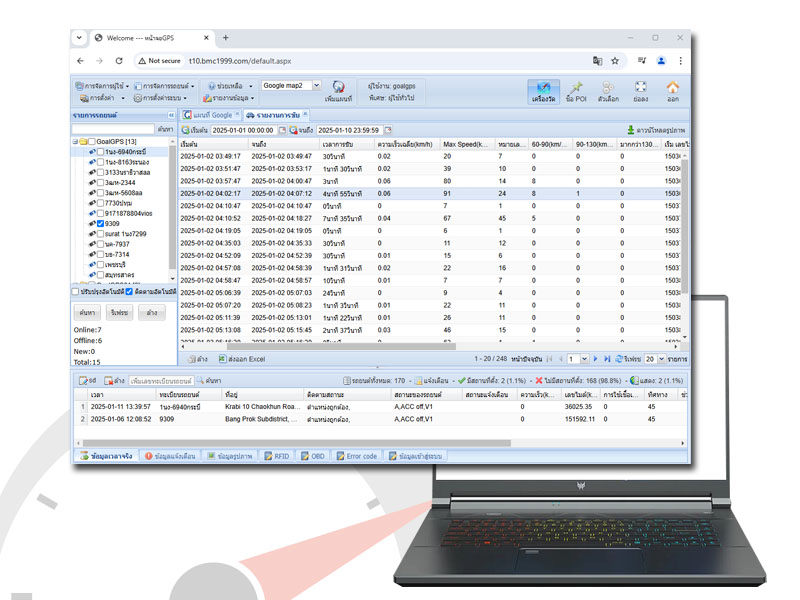Open end date calendar picker icon
The height and width of the screenshot is (600, 800).
tap(388, 130)
